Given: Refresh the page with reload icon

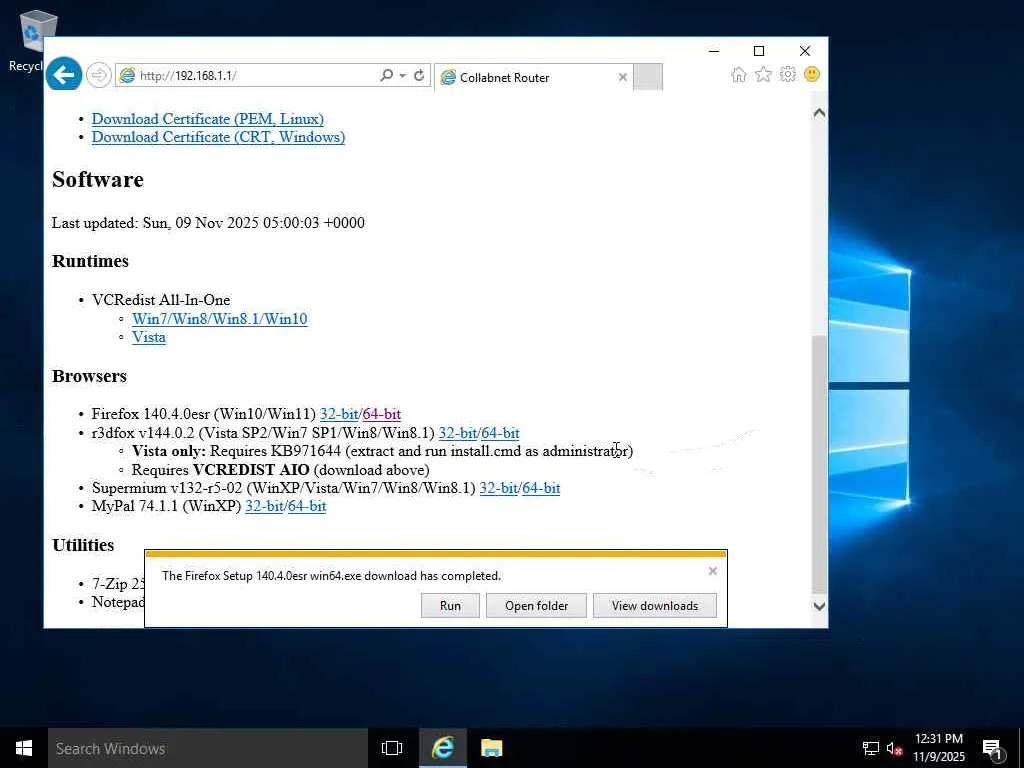Looking at the screenshot, I should coord(419,75).
